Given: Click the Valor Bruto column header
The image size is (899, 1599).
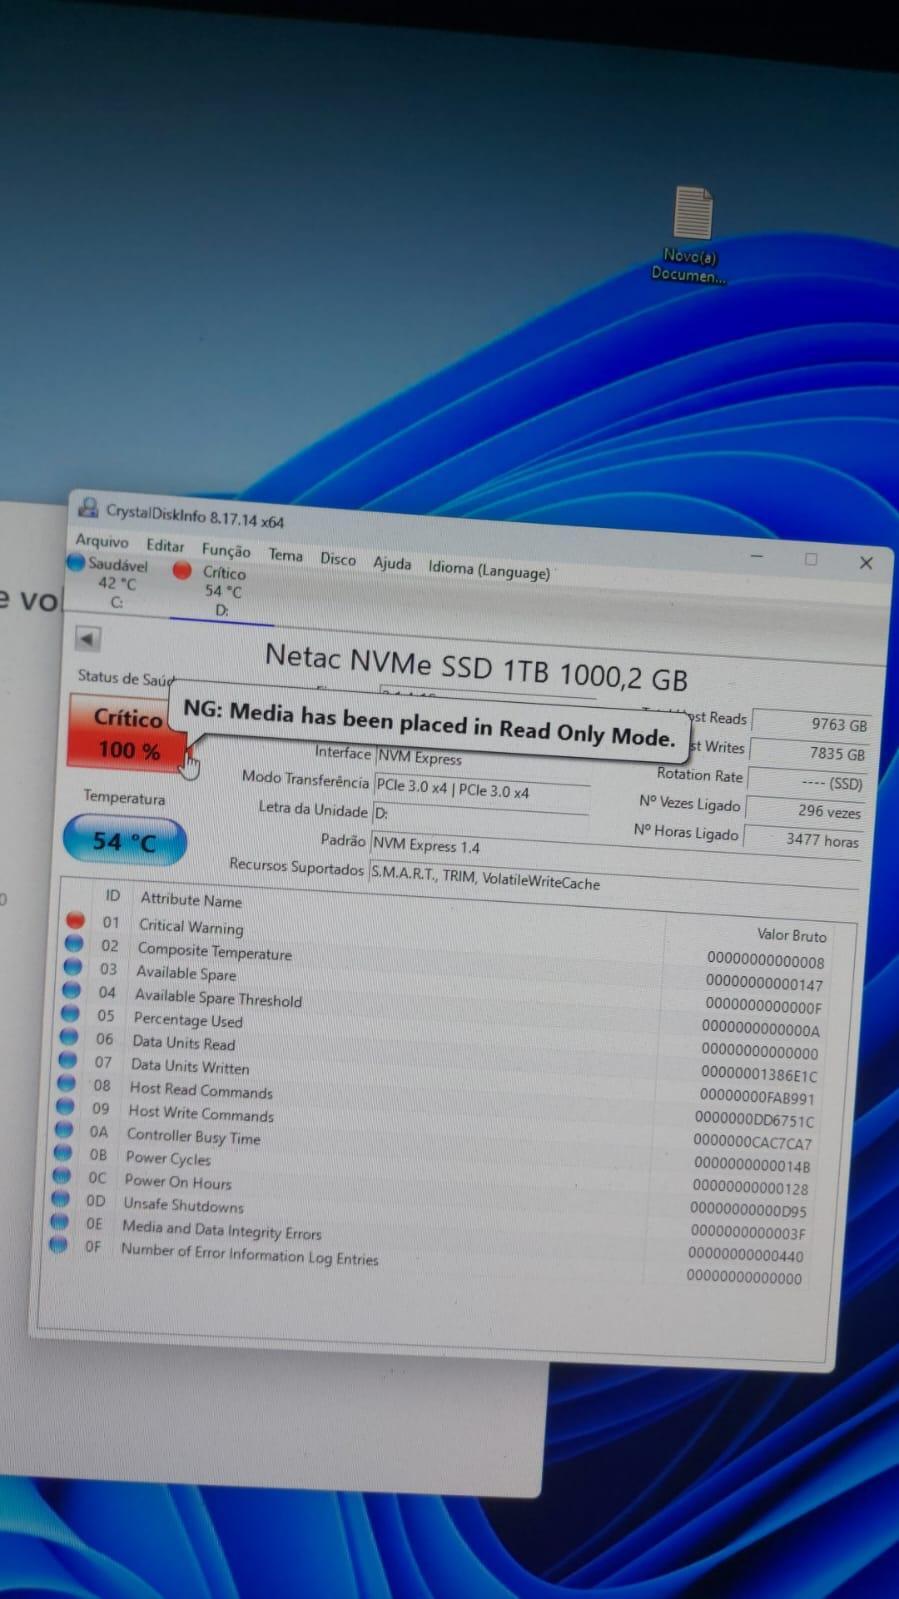Looking at the screenshot, I should [x=791, y=935].
